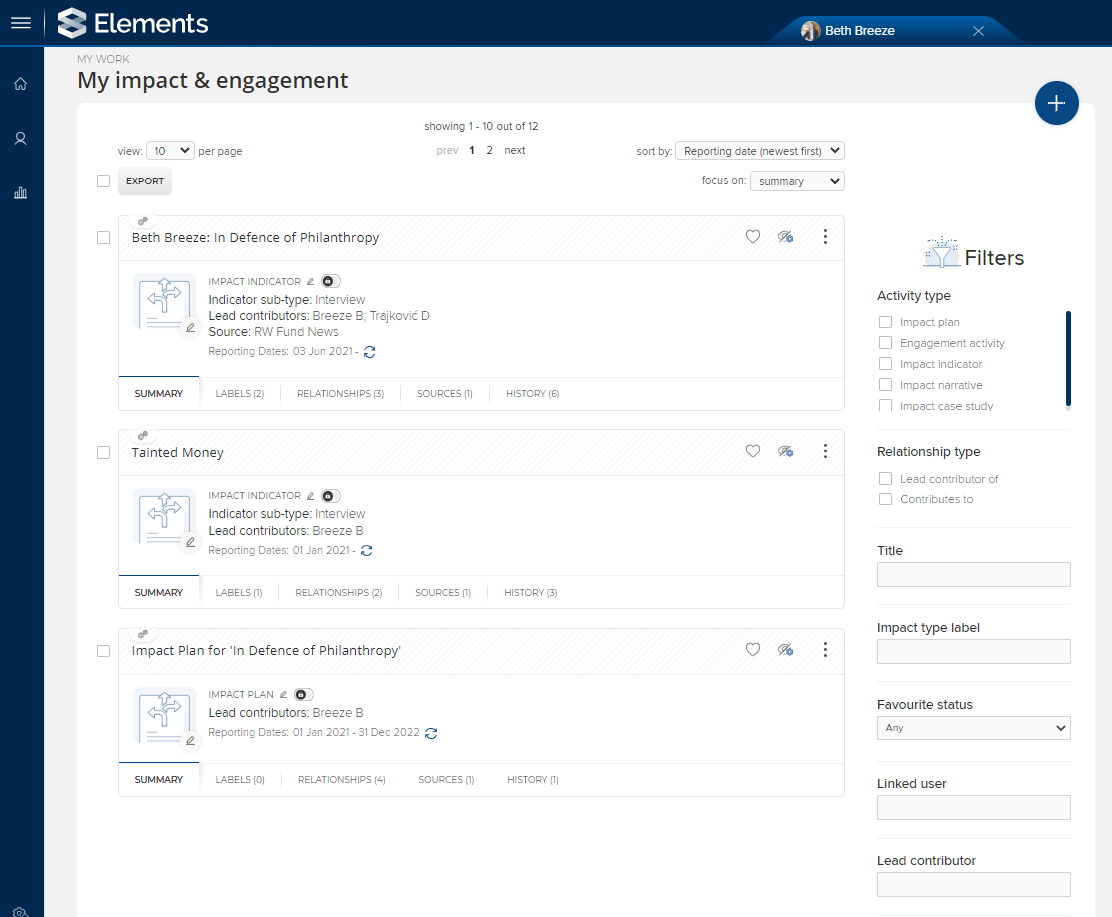The image size is (1112, 917).
Task: Expand the focus on summary dropdown
Action: (x=797, y=181)
